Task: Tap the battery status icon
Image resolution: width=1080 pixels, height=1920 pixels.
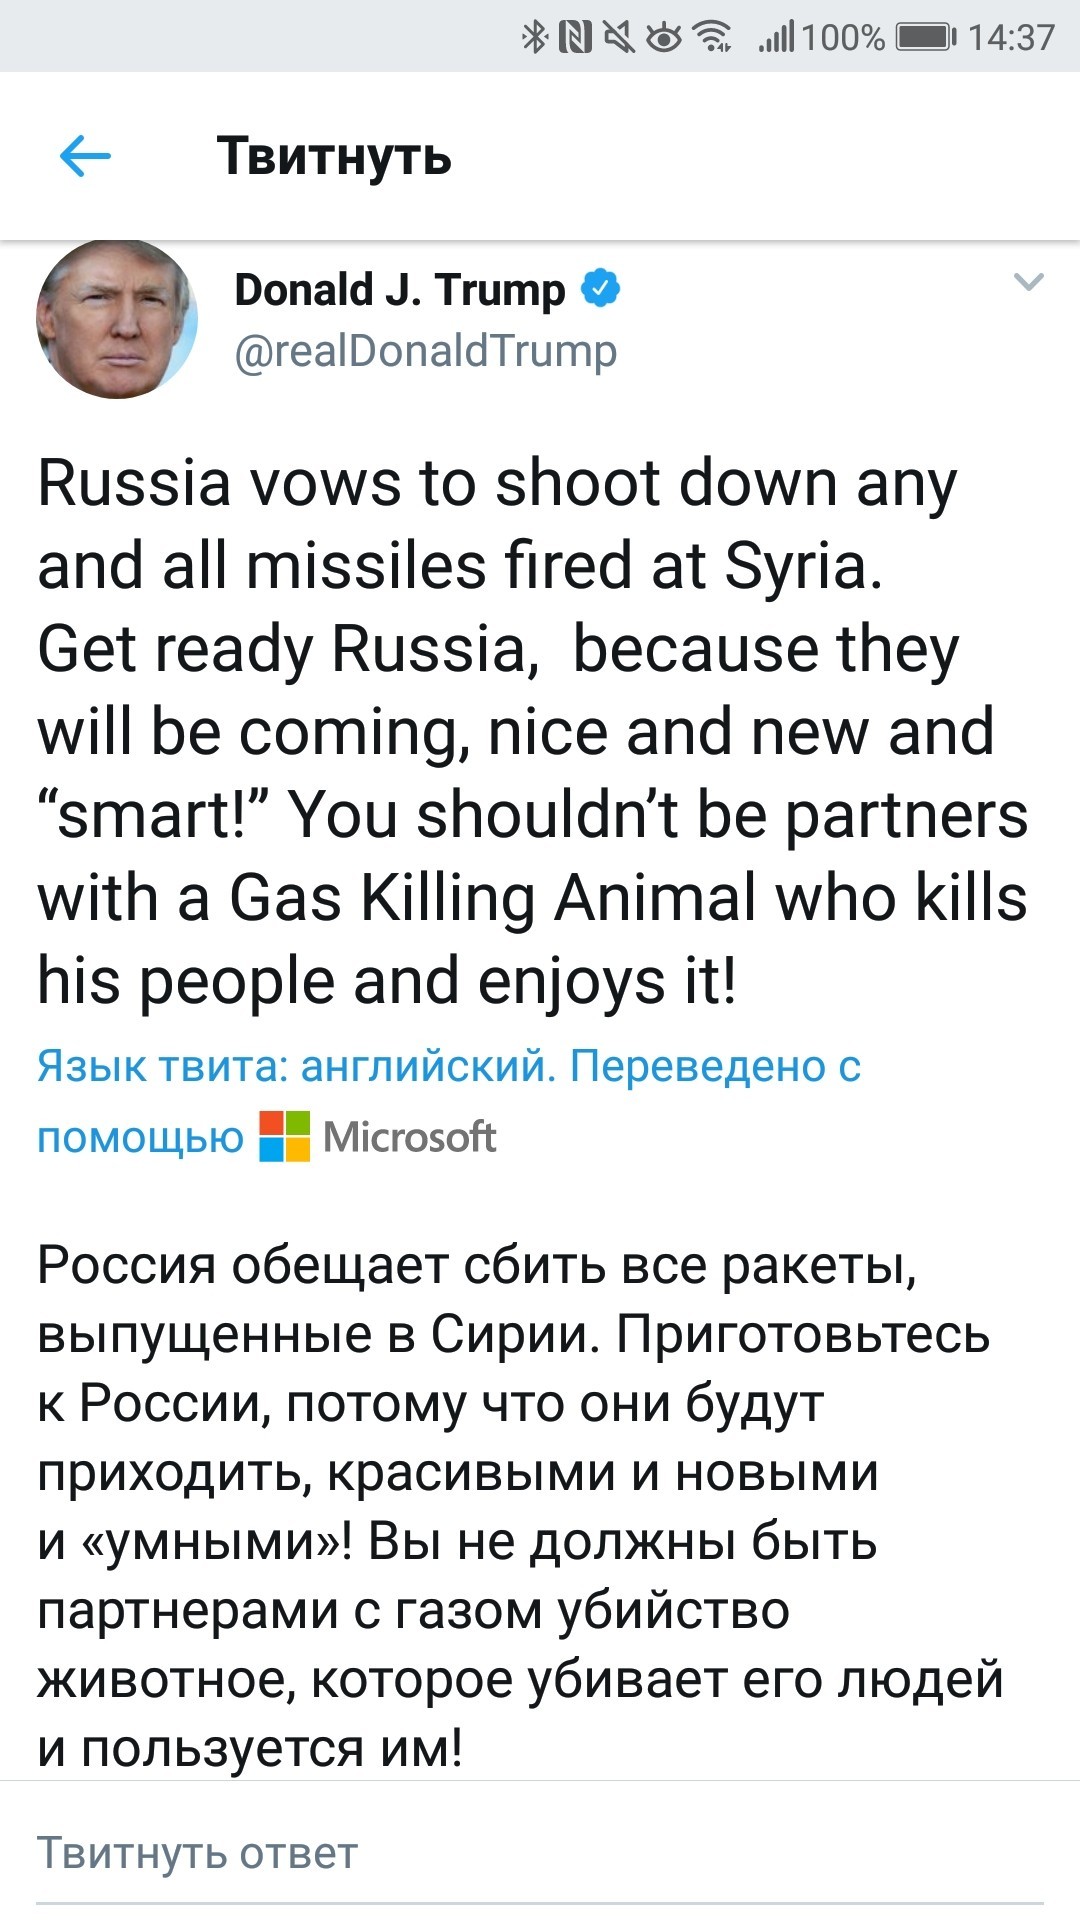Action: (924, 37)
